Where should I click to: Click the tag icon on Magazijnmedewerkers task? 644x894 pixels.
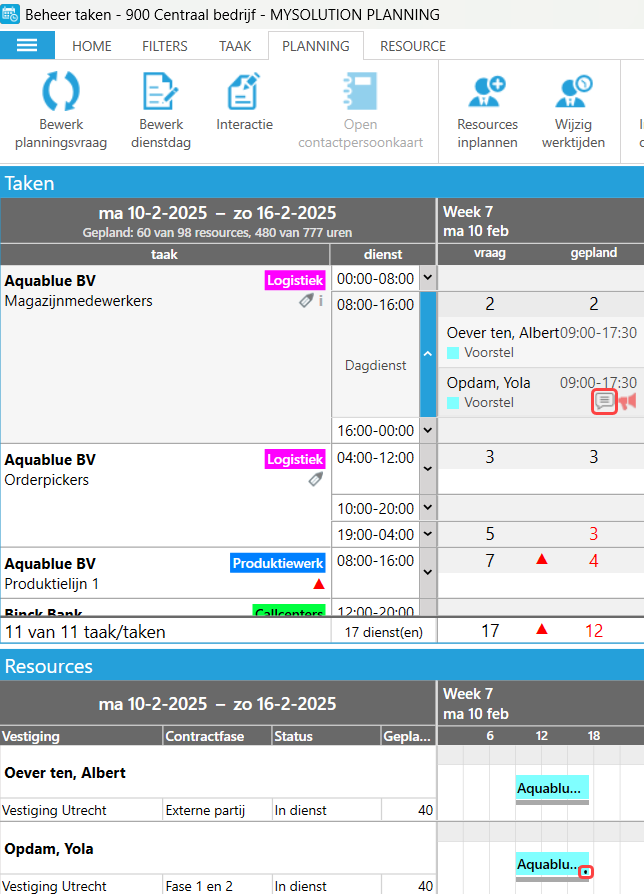coord(307,300)
